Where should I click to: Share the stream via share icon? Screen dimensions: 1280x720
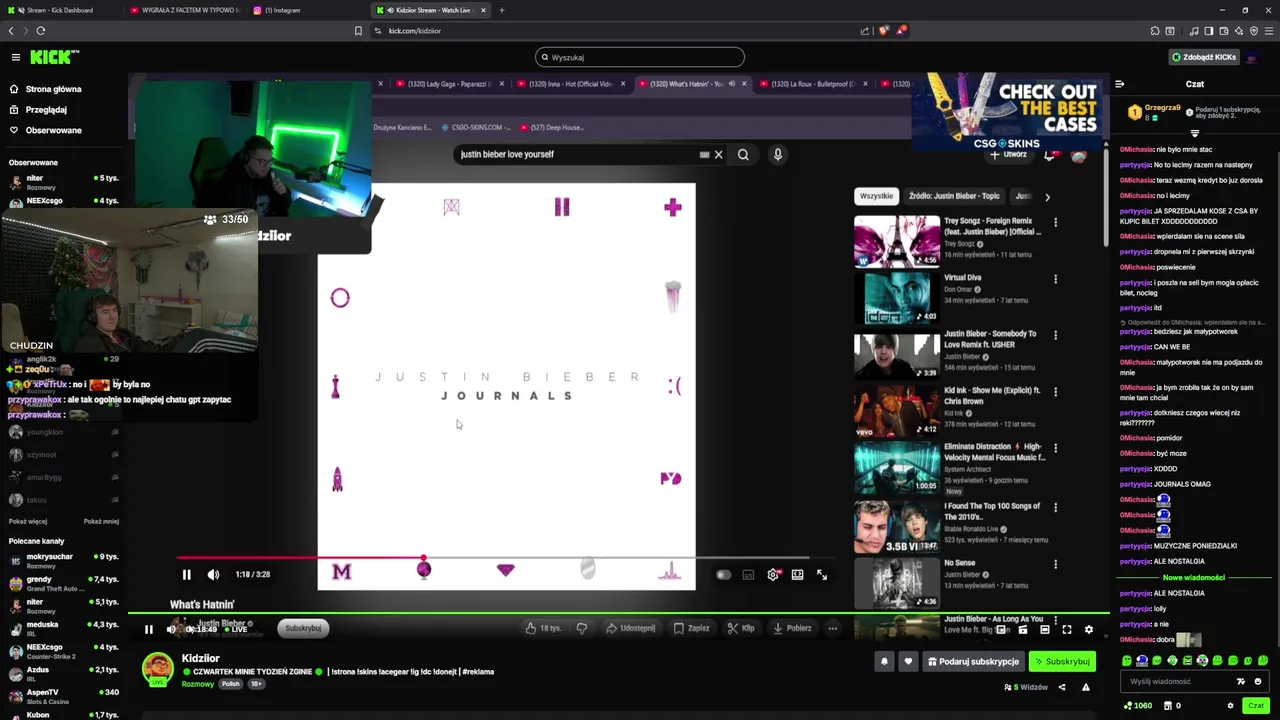coord(1062,687)
